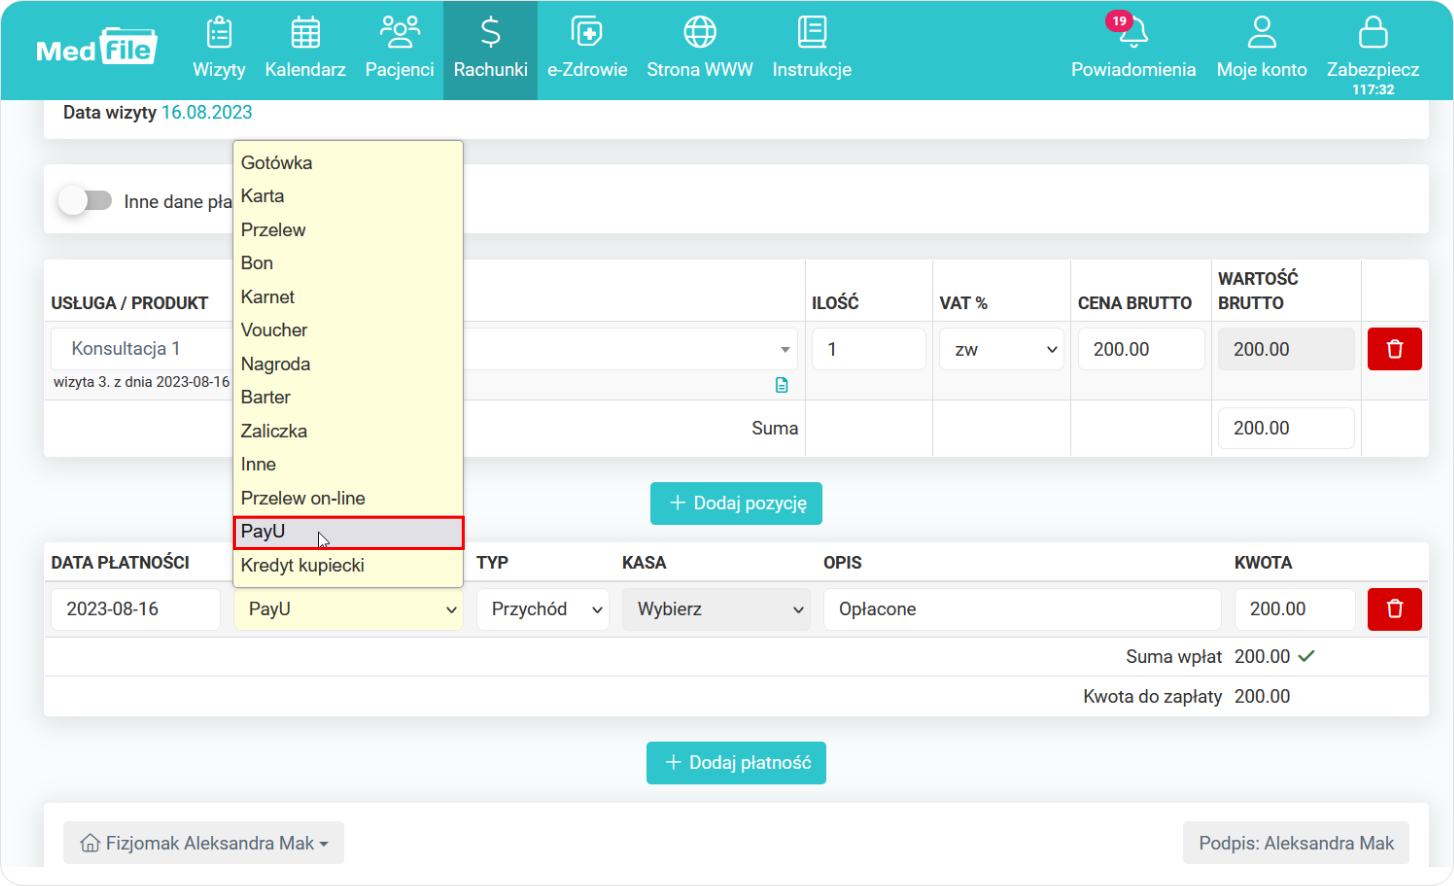Click the Wartość brutto value field
The height and width of the screenshot is (886, 1454).
[1286, 349]
